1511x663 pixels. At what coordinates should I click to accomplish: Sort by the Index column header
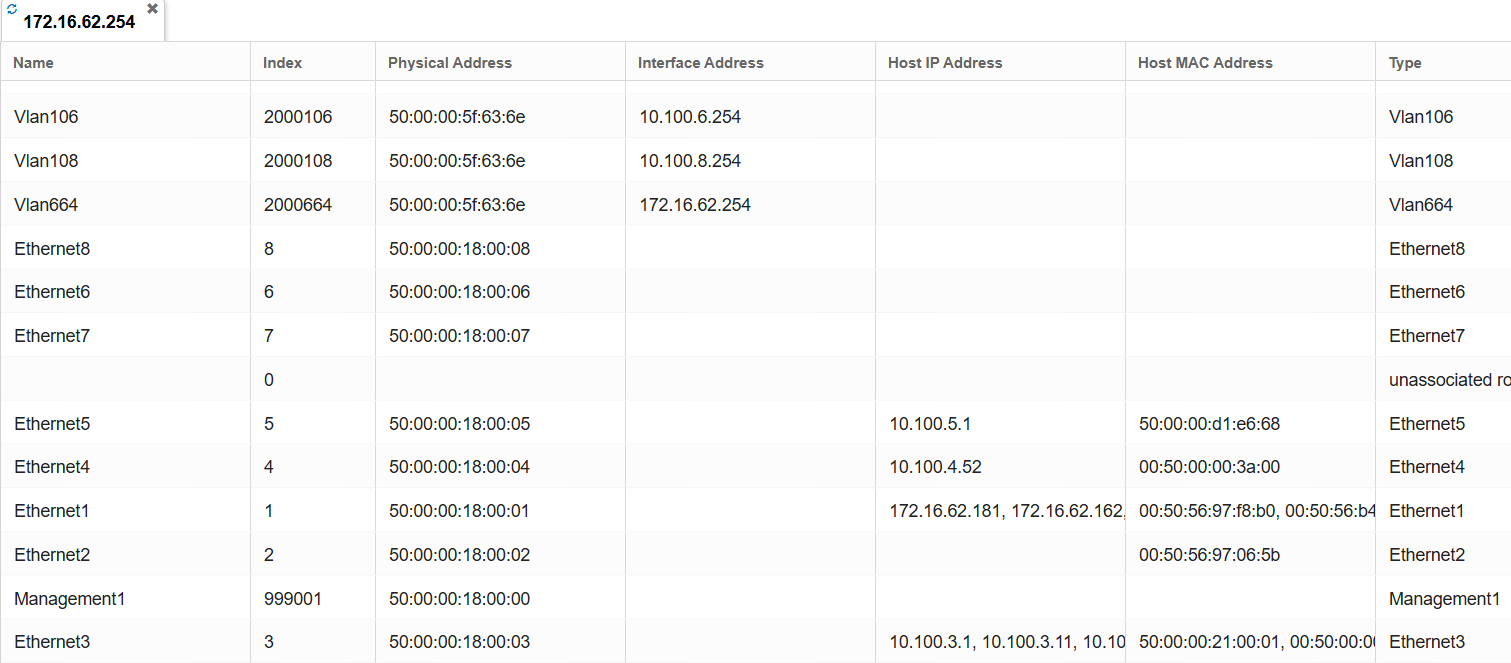point(283,62)
